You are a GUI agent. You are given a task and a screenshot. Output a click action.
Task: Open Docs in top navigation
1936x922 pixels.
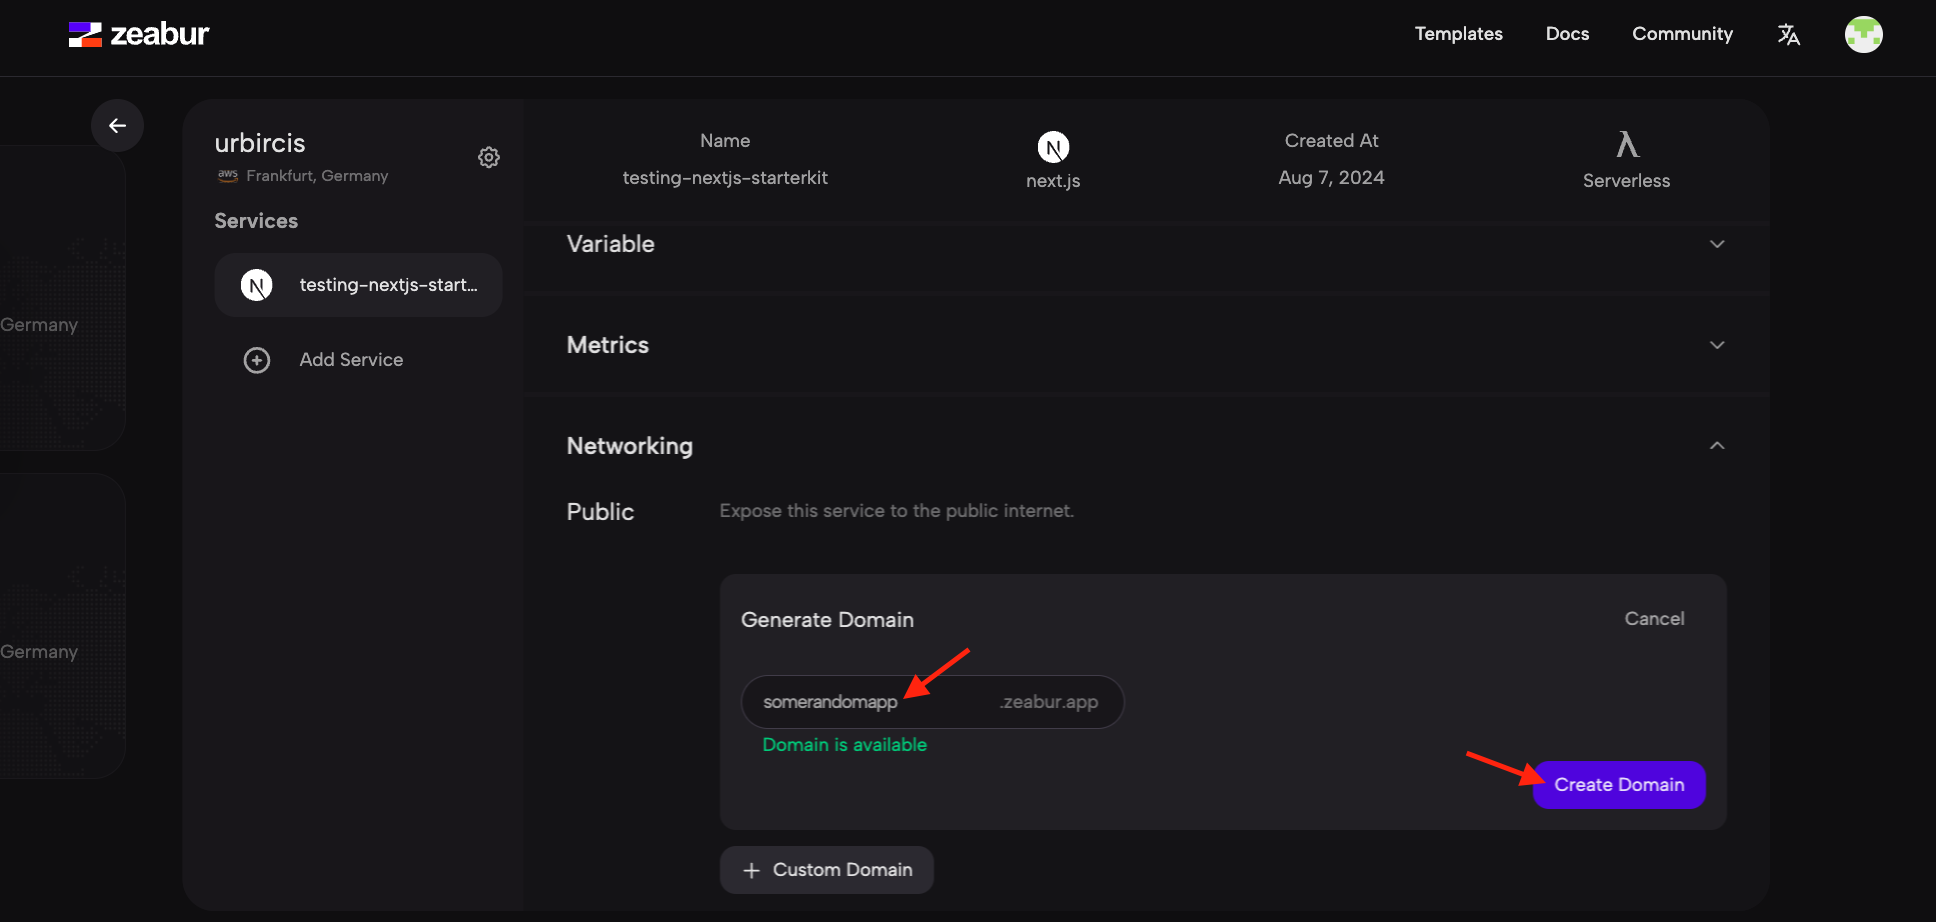(x=1567, y=33)
